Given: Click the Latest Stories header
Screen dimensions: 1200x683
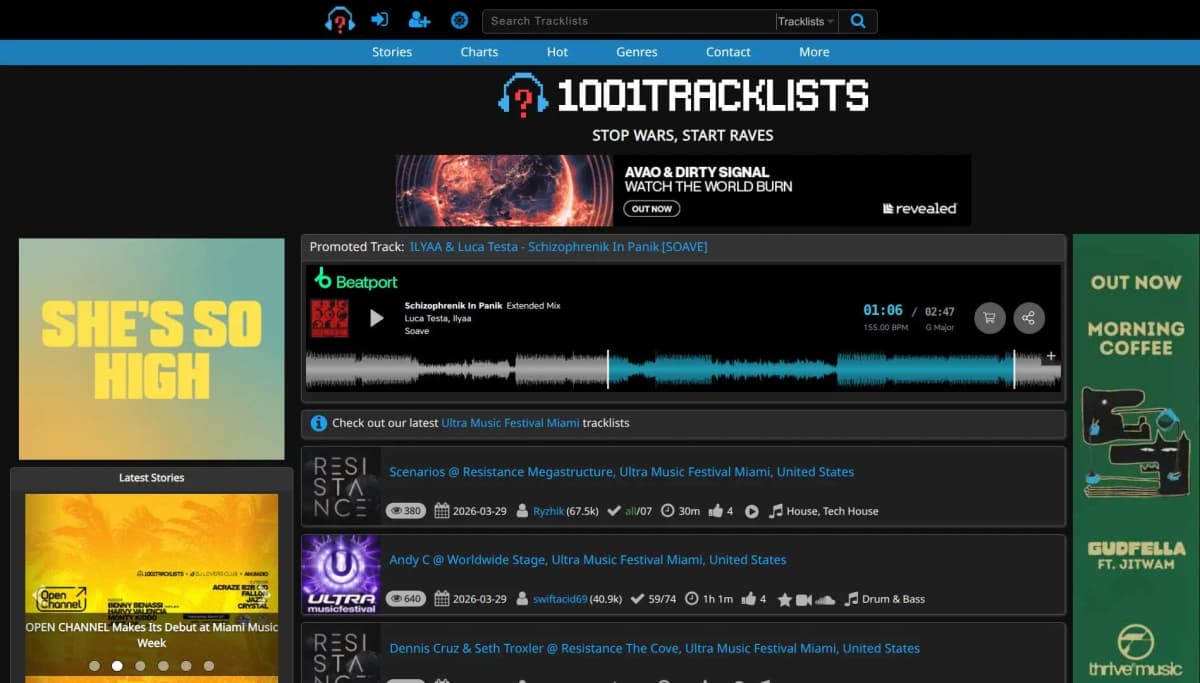Looking at the screenshot, I should click(x=152, y=478).
